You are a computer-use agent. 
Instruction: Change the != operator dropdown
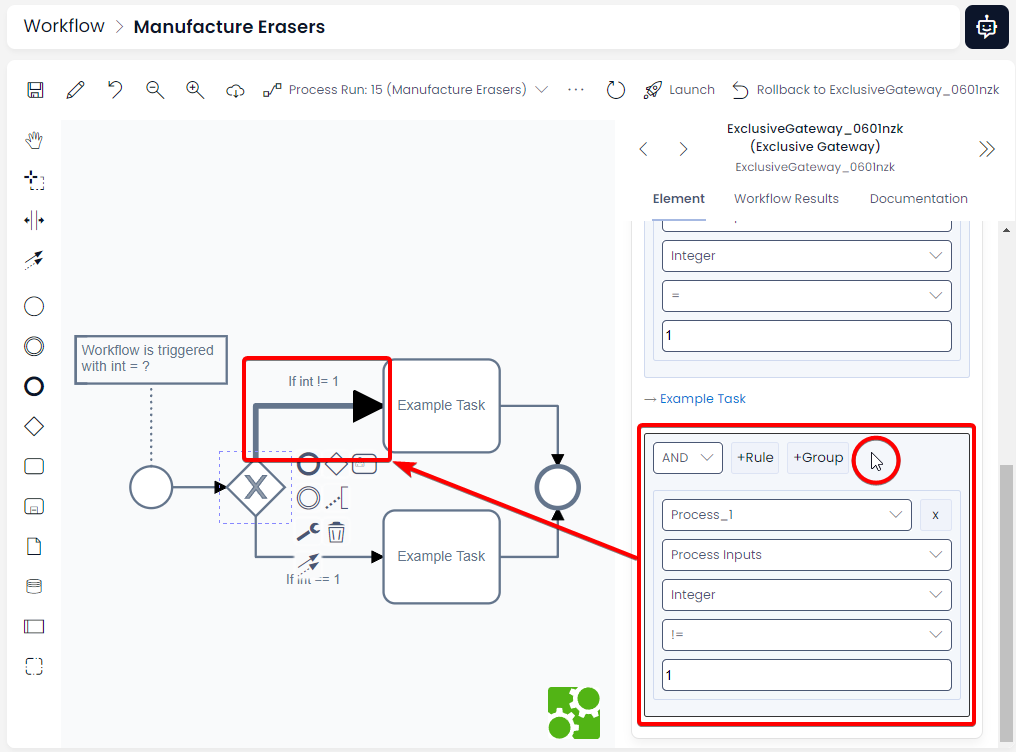[807, 635]
